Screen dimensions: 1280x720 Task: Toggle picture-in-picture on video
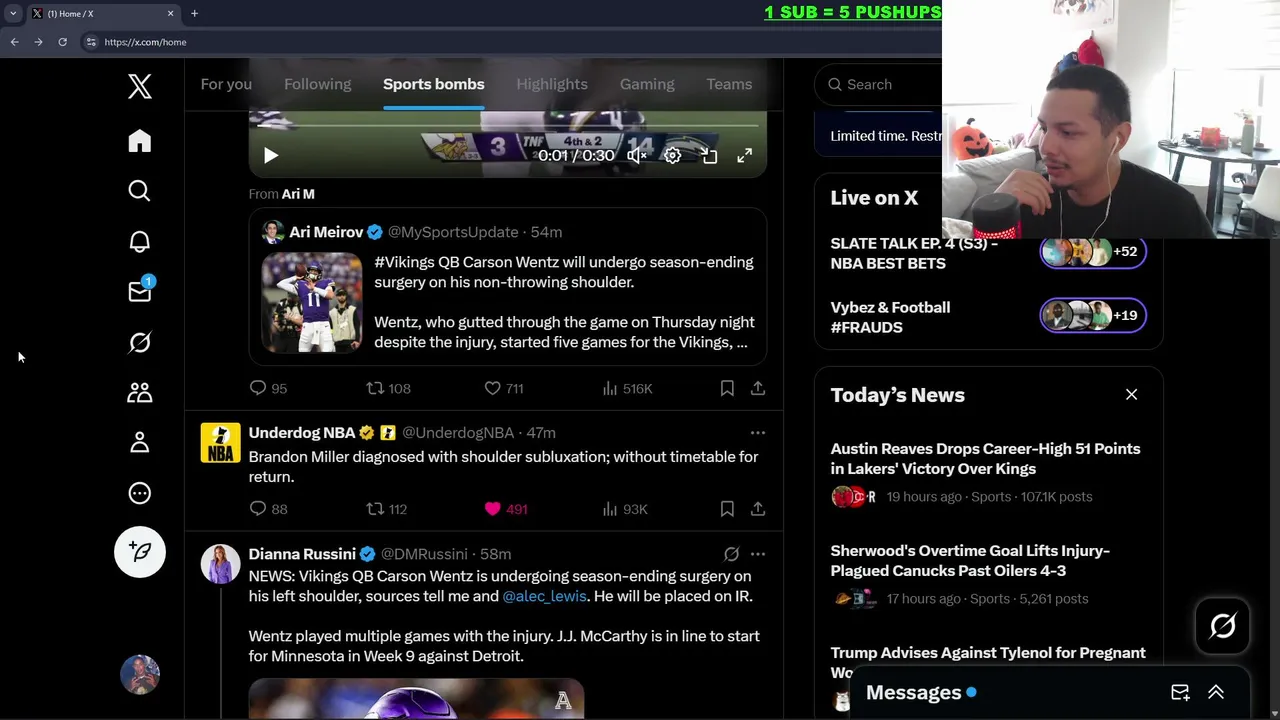(709, 155)
